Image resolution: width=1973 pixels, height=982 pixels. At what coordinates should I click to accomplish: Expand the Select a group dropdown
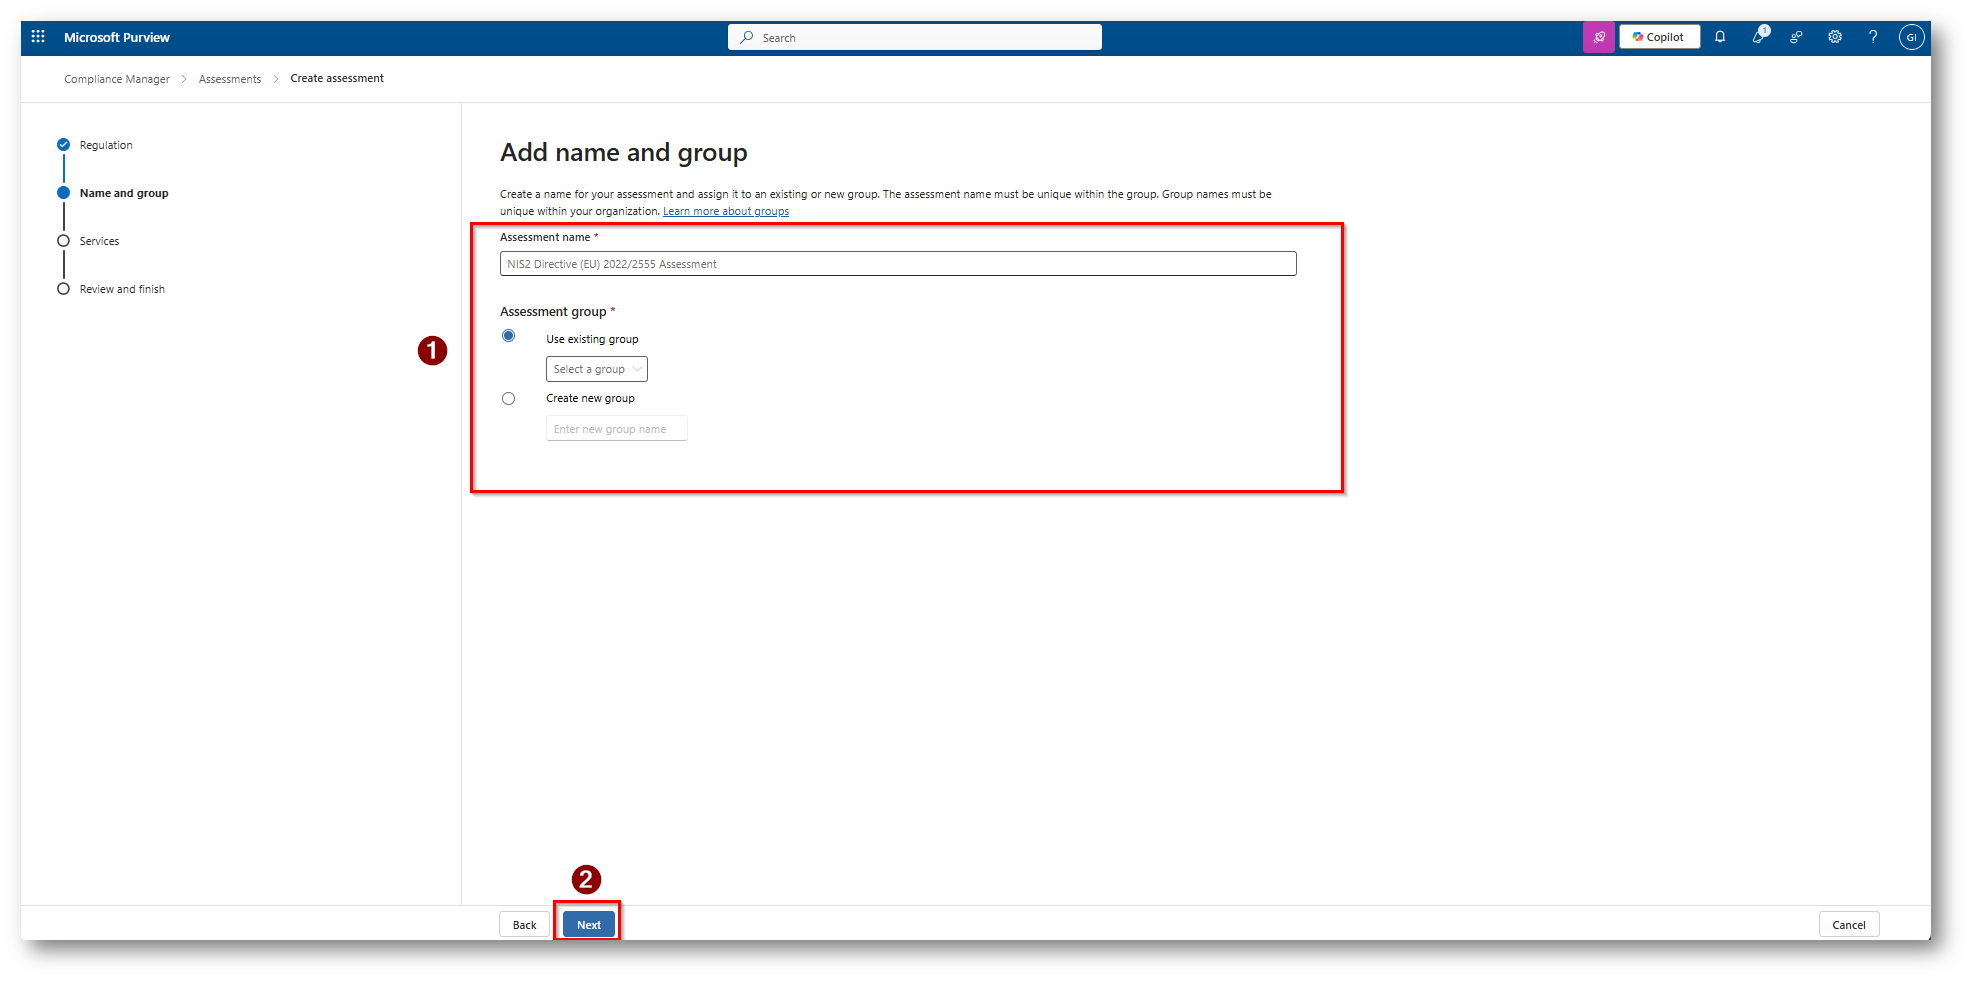tap(597, 369)
